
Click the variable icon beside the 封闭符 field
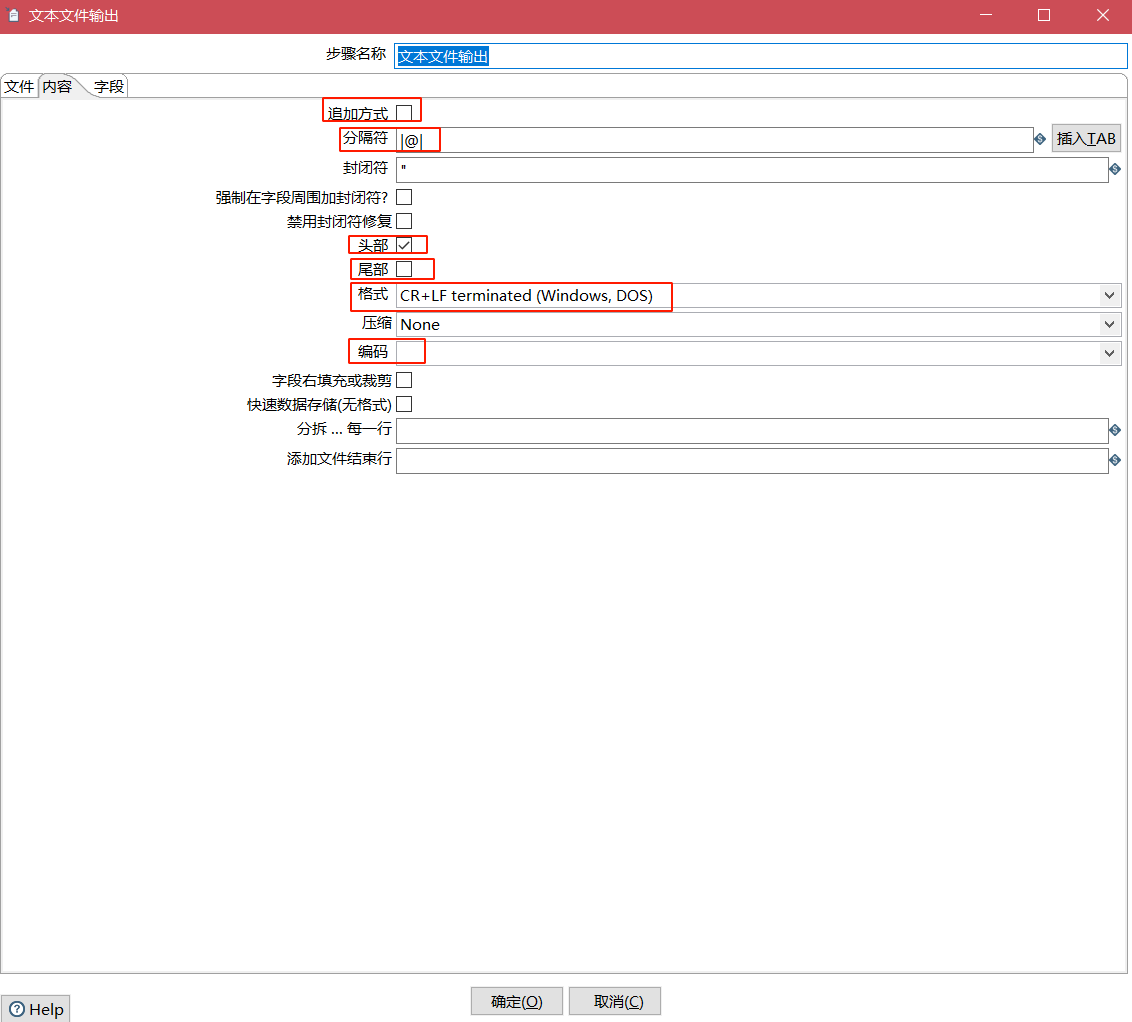tap(1115, 170)
